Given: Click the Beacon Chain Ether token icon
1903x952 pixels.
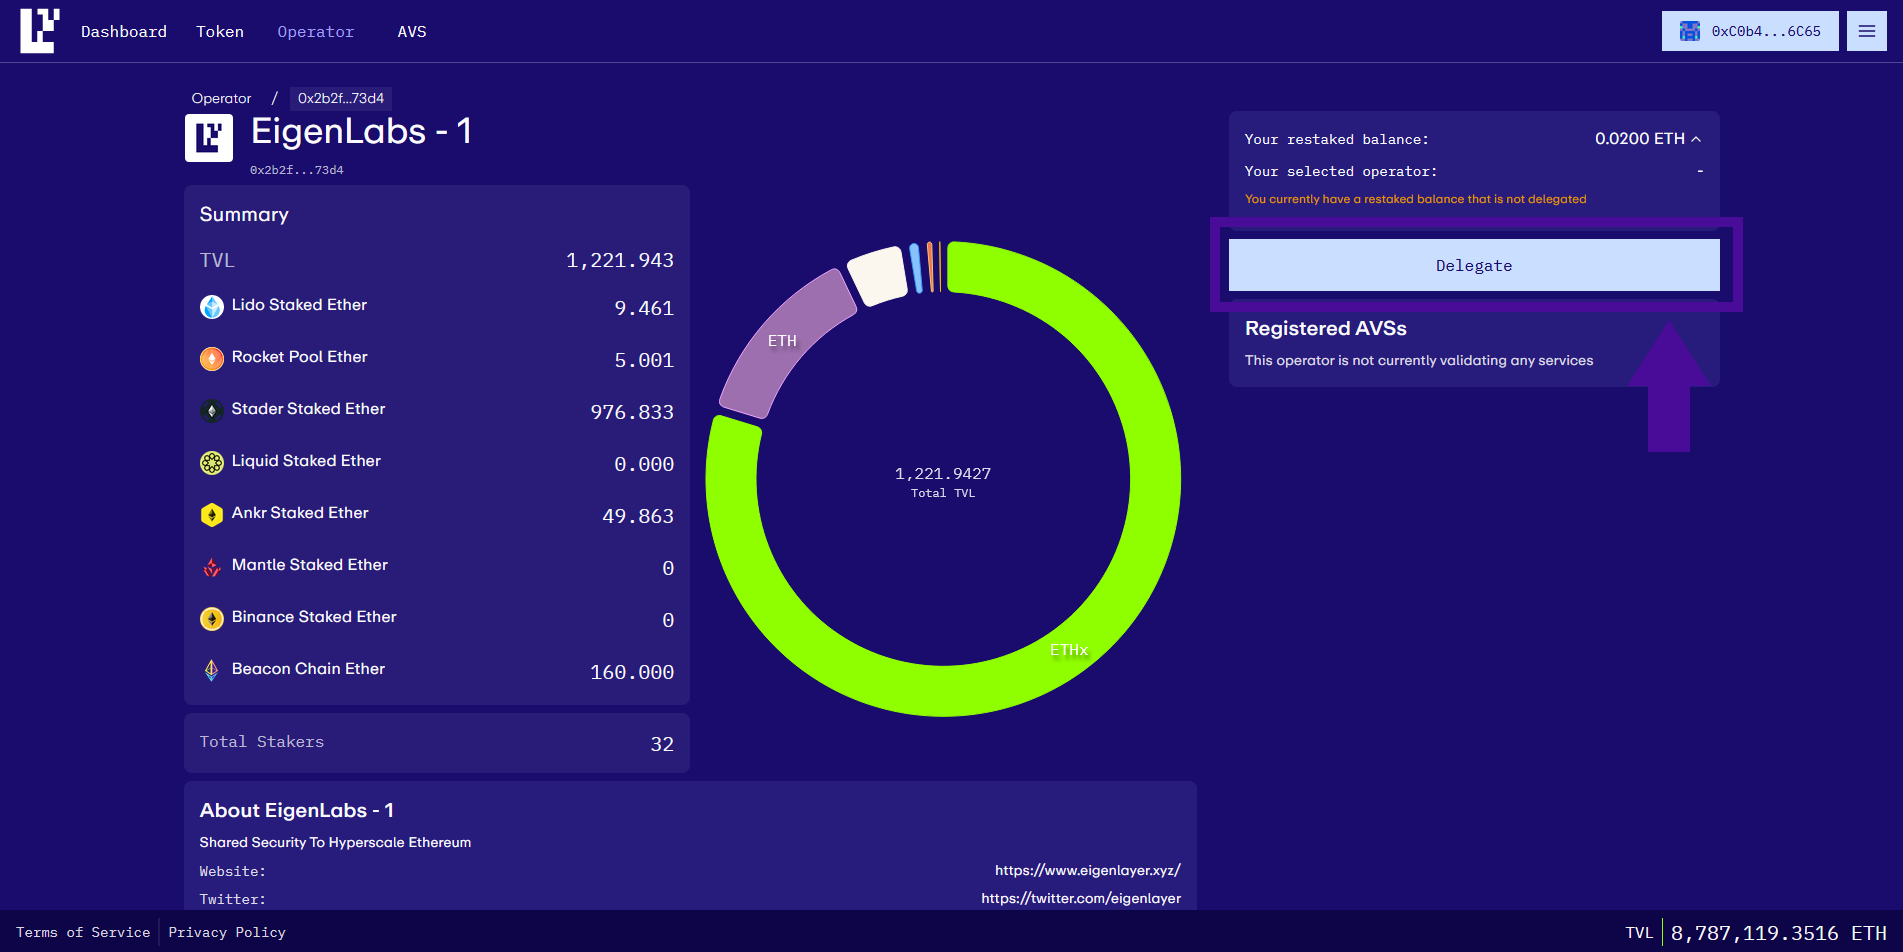Looking at the screenshot, I should click(x=212, y=671).
